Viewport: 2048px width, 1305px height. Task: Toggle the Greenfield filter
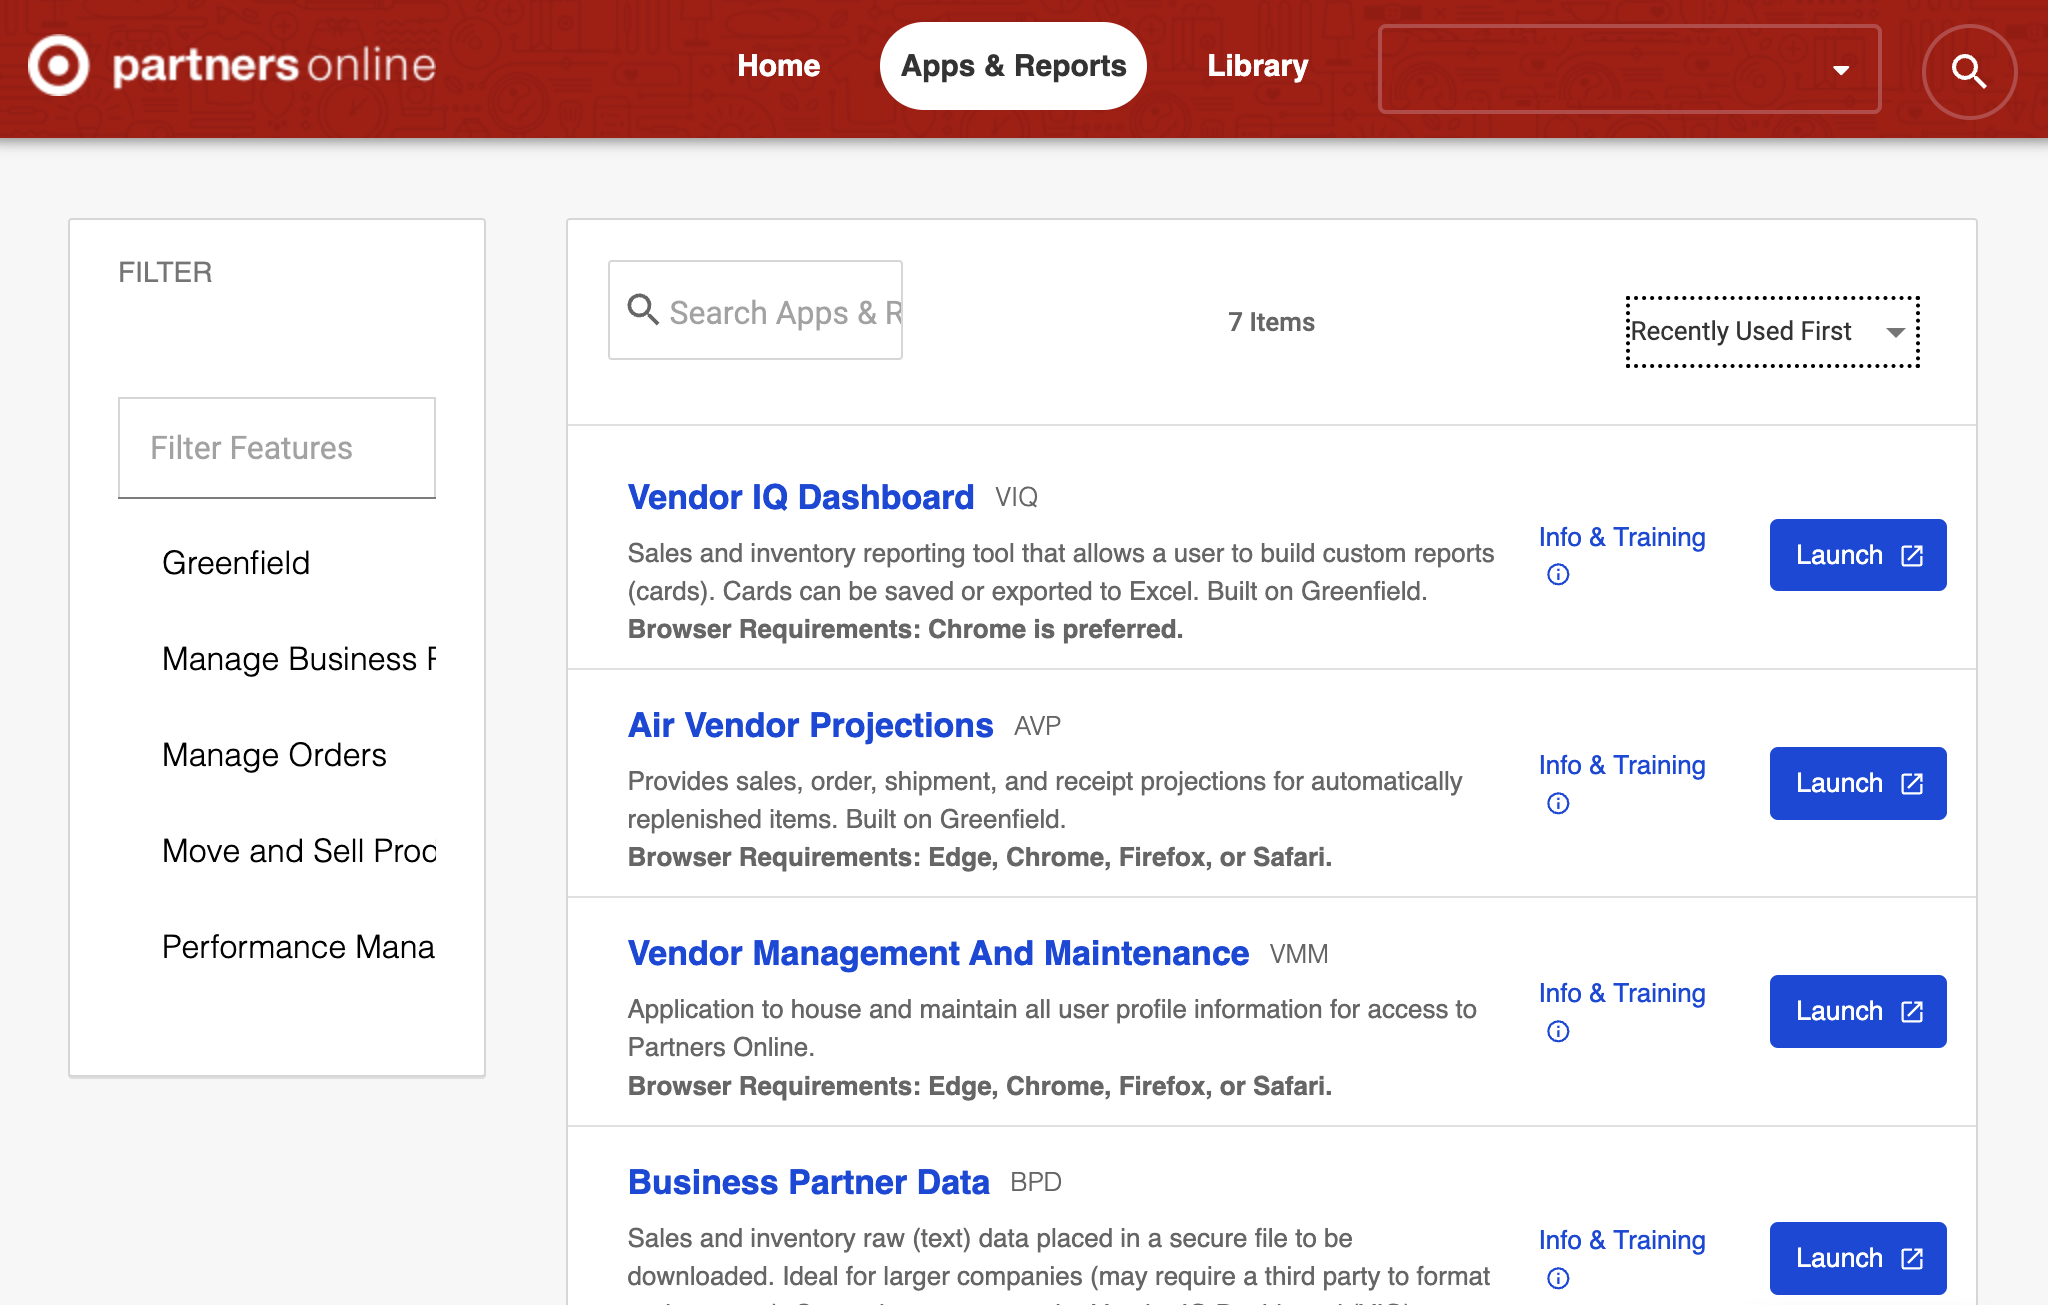pyautogui.click(x=236, y=562)
